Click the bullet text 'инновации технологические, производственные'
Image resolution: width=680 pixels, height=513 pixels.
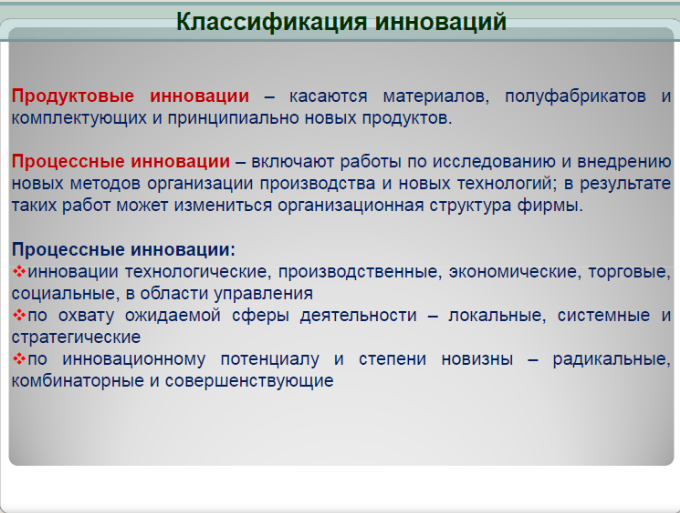coord(235,272)
